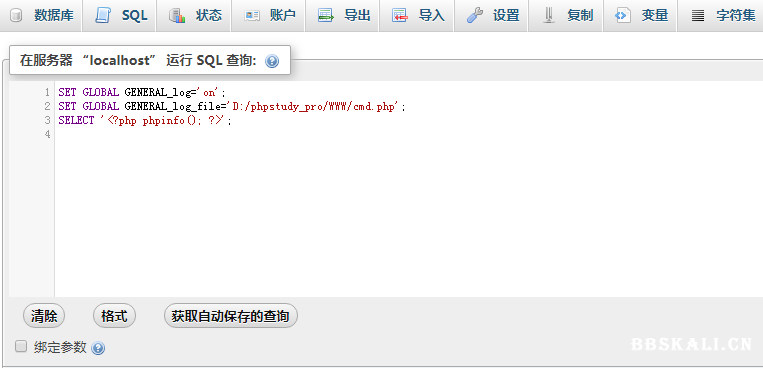This screenshot has height=368, width=763.
Task: Click the 格式 button
Action: click(114, 316)
